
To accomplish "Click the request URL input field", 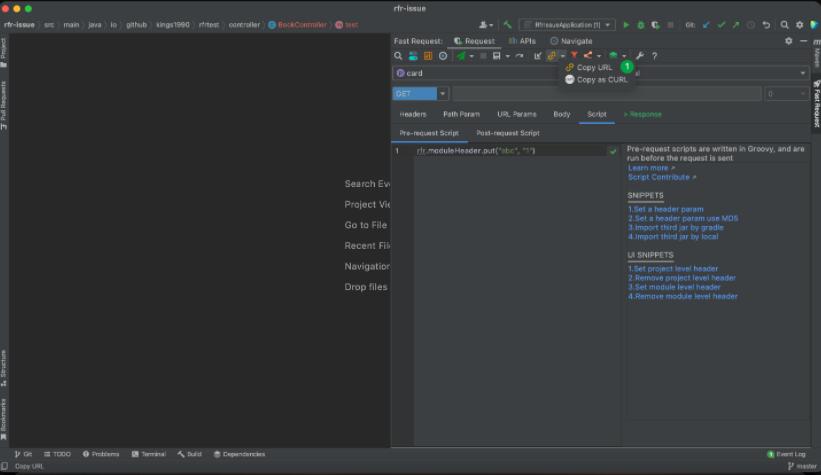I will [x=606, y=94].
